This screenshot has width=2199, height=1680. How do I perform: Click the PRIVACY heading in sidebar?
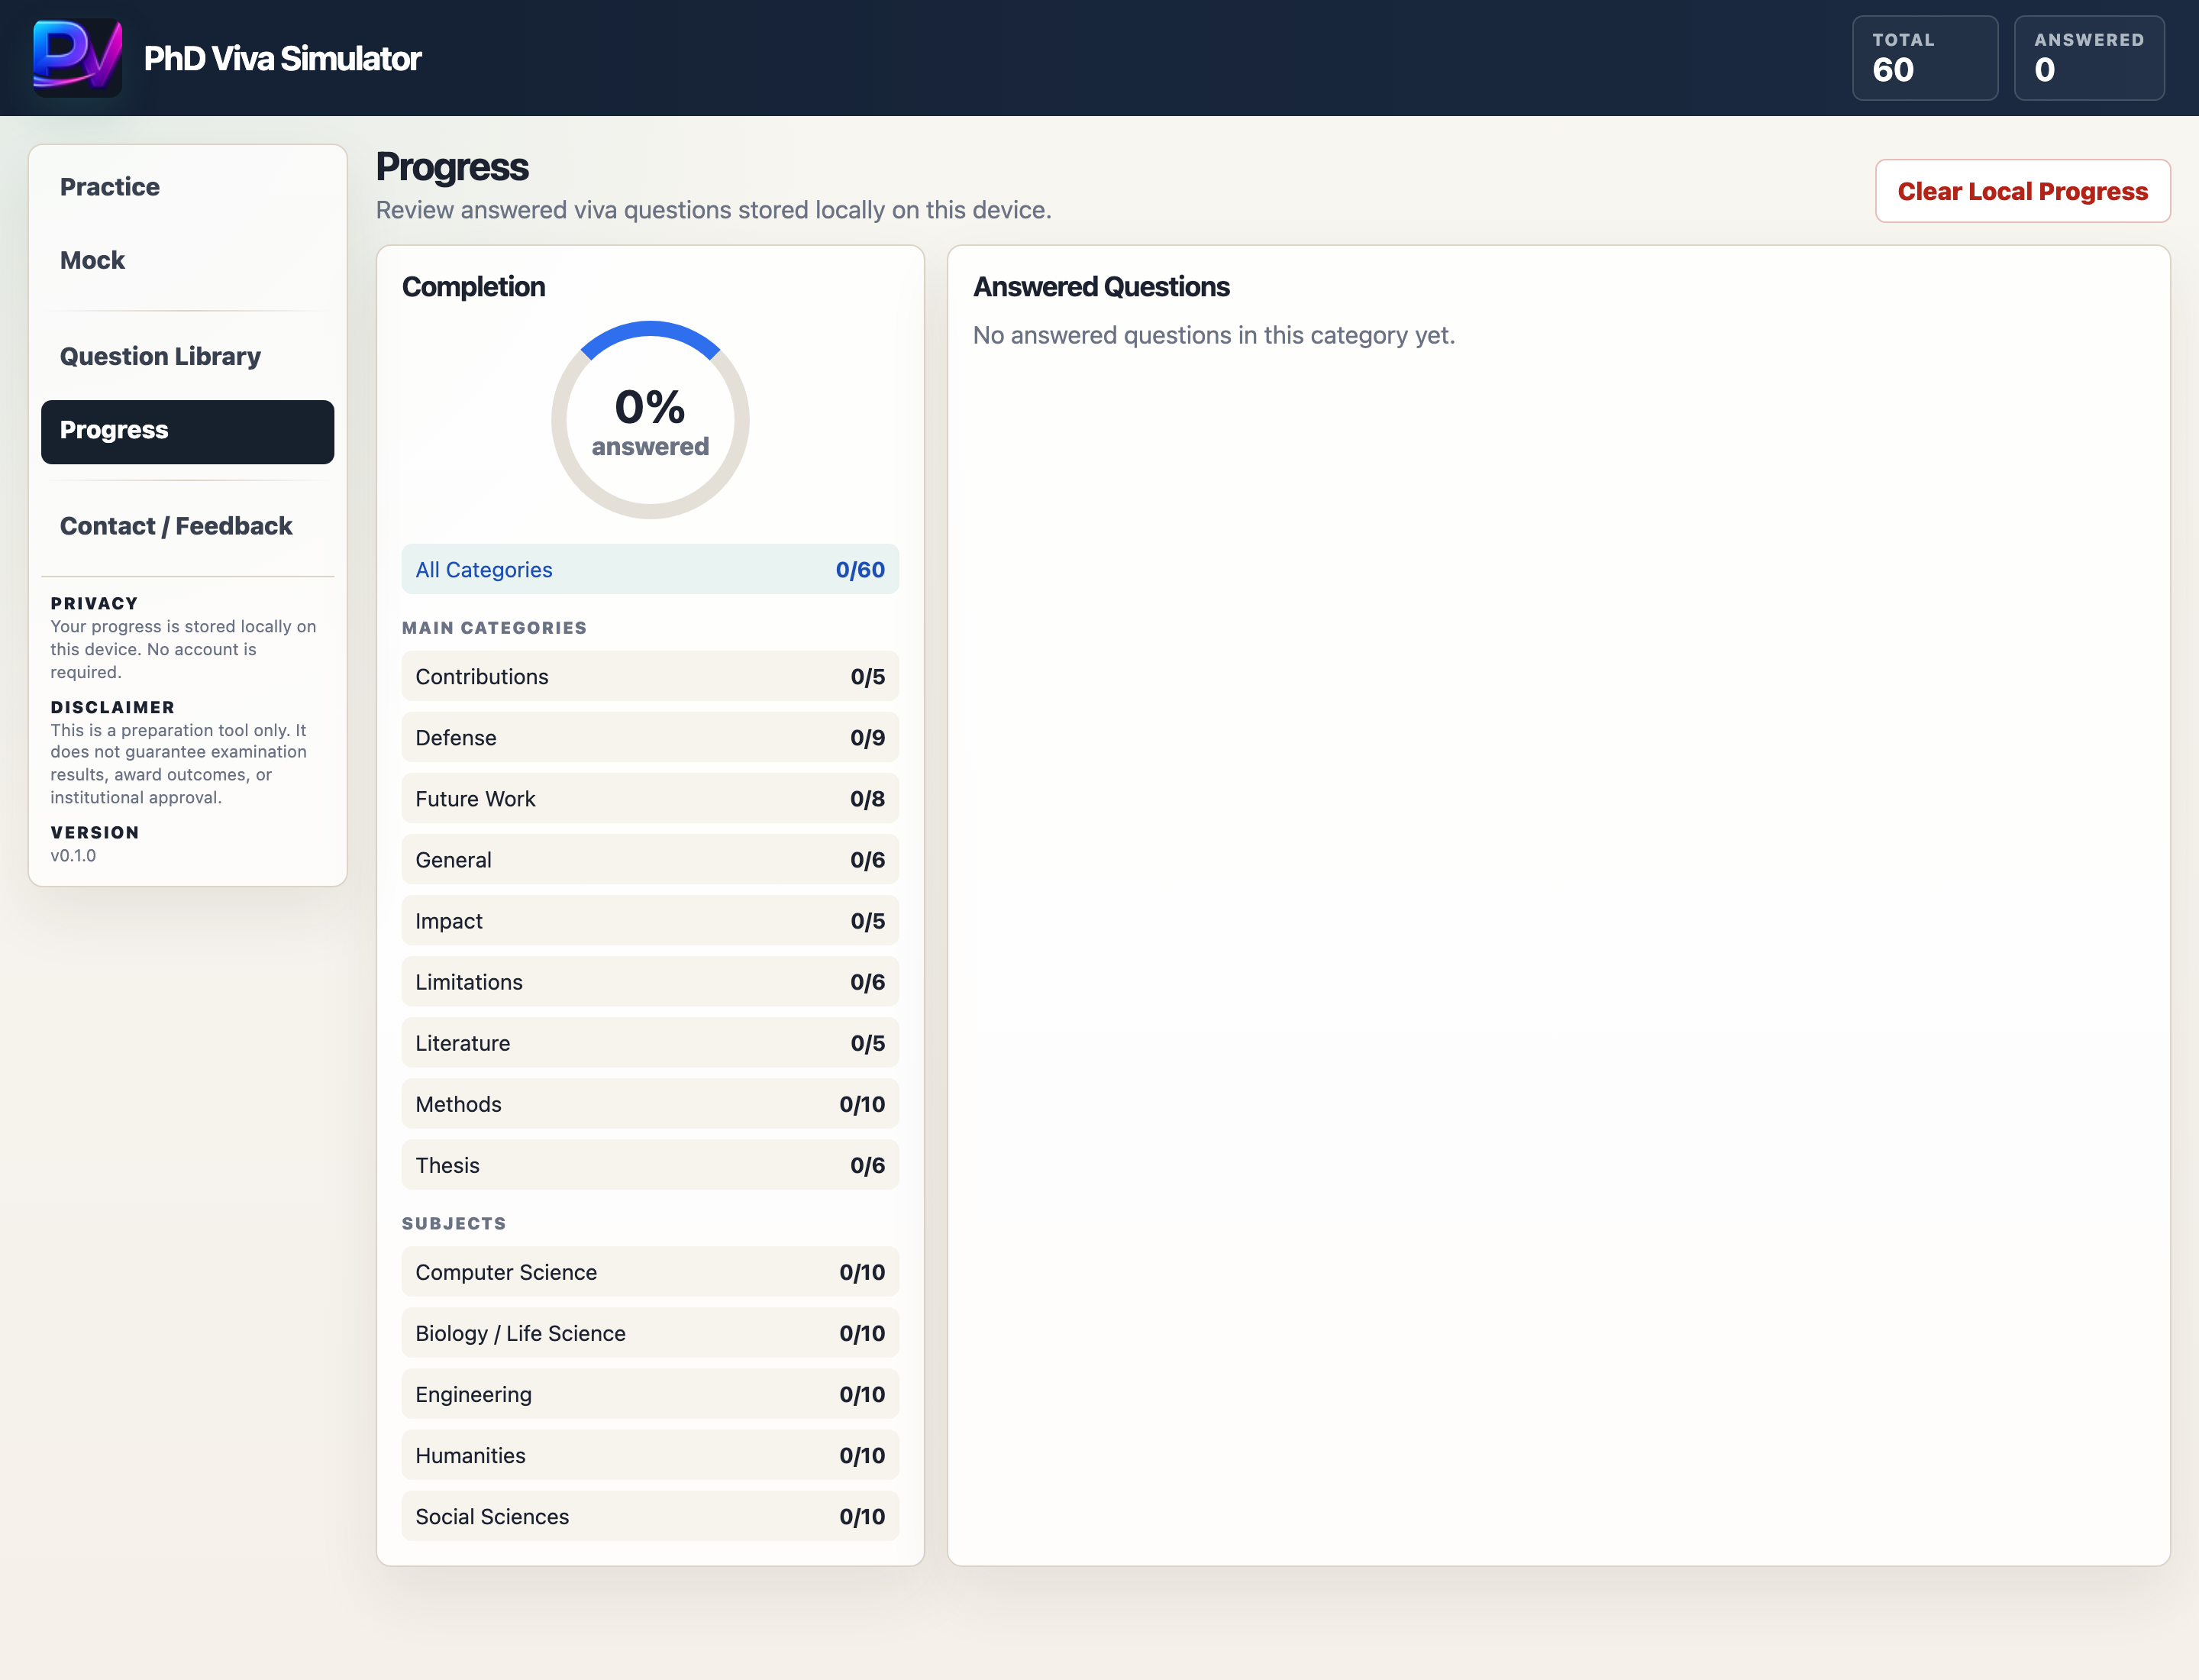pyautogui.click(x=94, y=603)
